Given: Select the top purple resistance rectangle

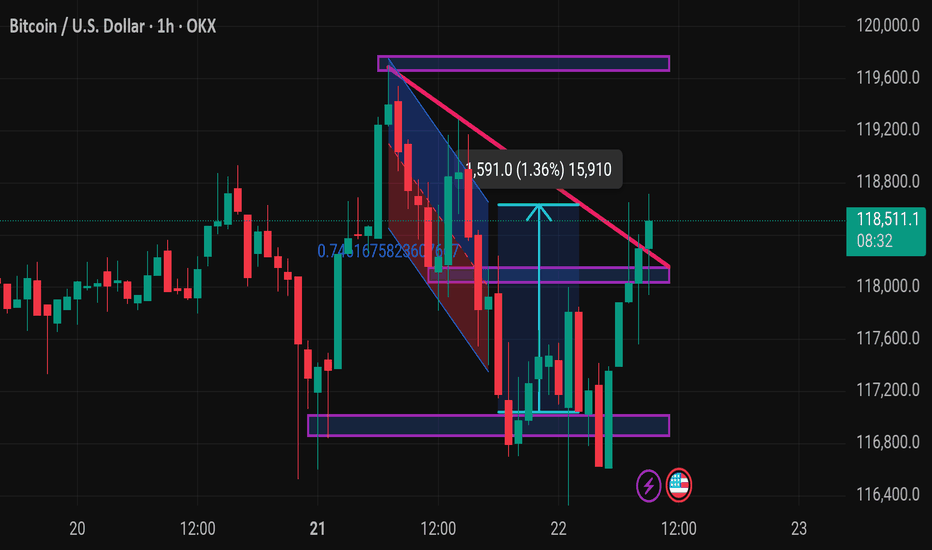Looking at the screenshot, I should coord(524,63).
